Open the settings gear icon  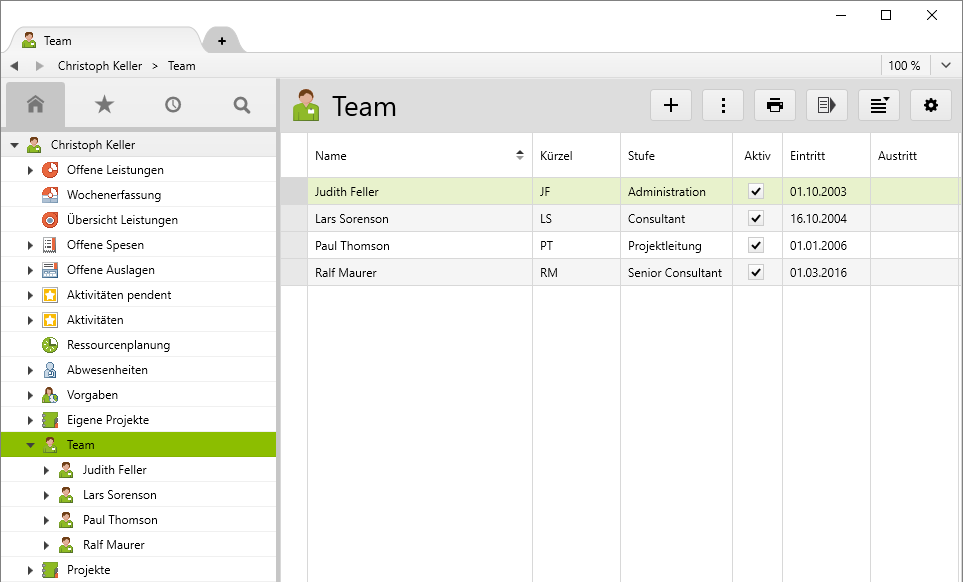click(x=931, y=105)
